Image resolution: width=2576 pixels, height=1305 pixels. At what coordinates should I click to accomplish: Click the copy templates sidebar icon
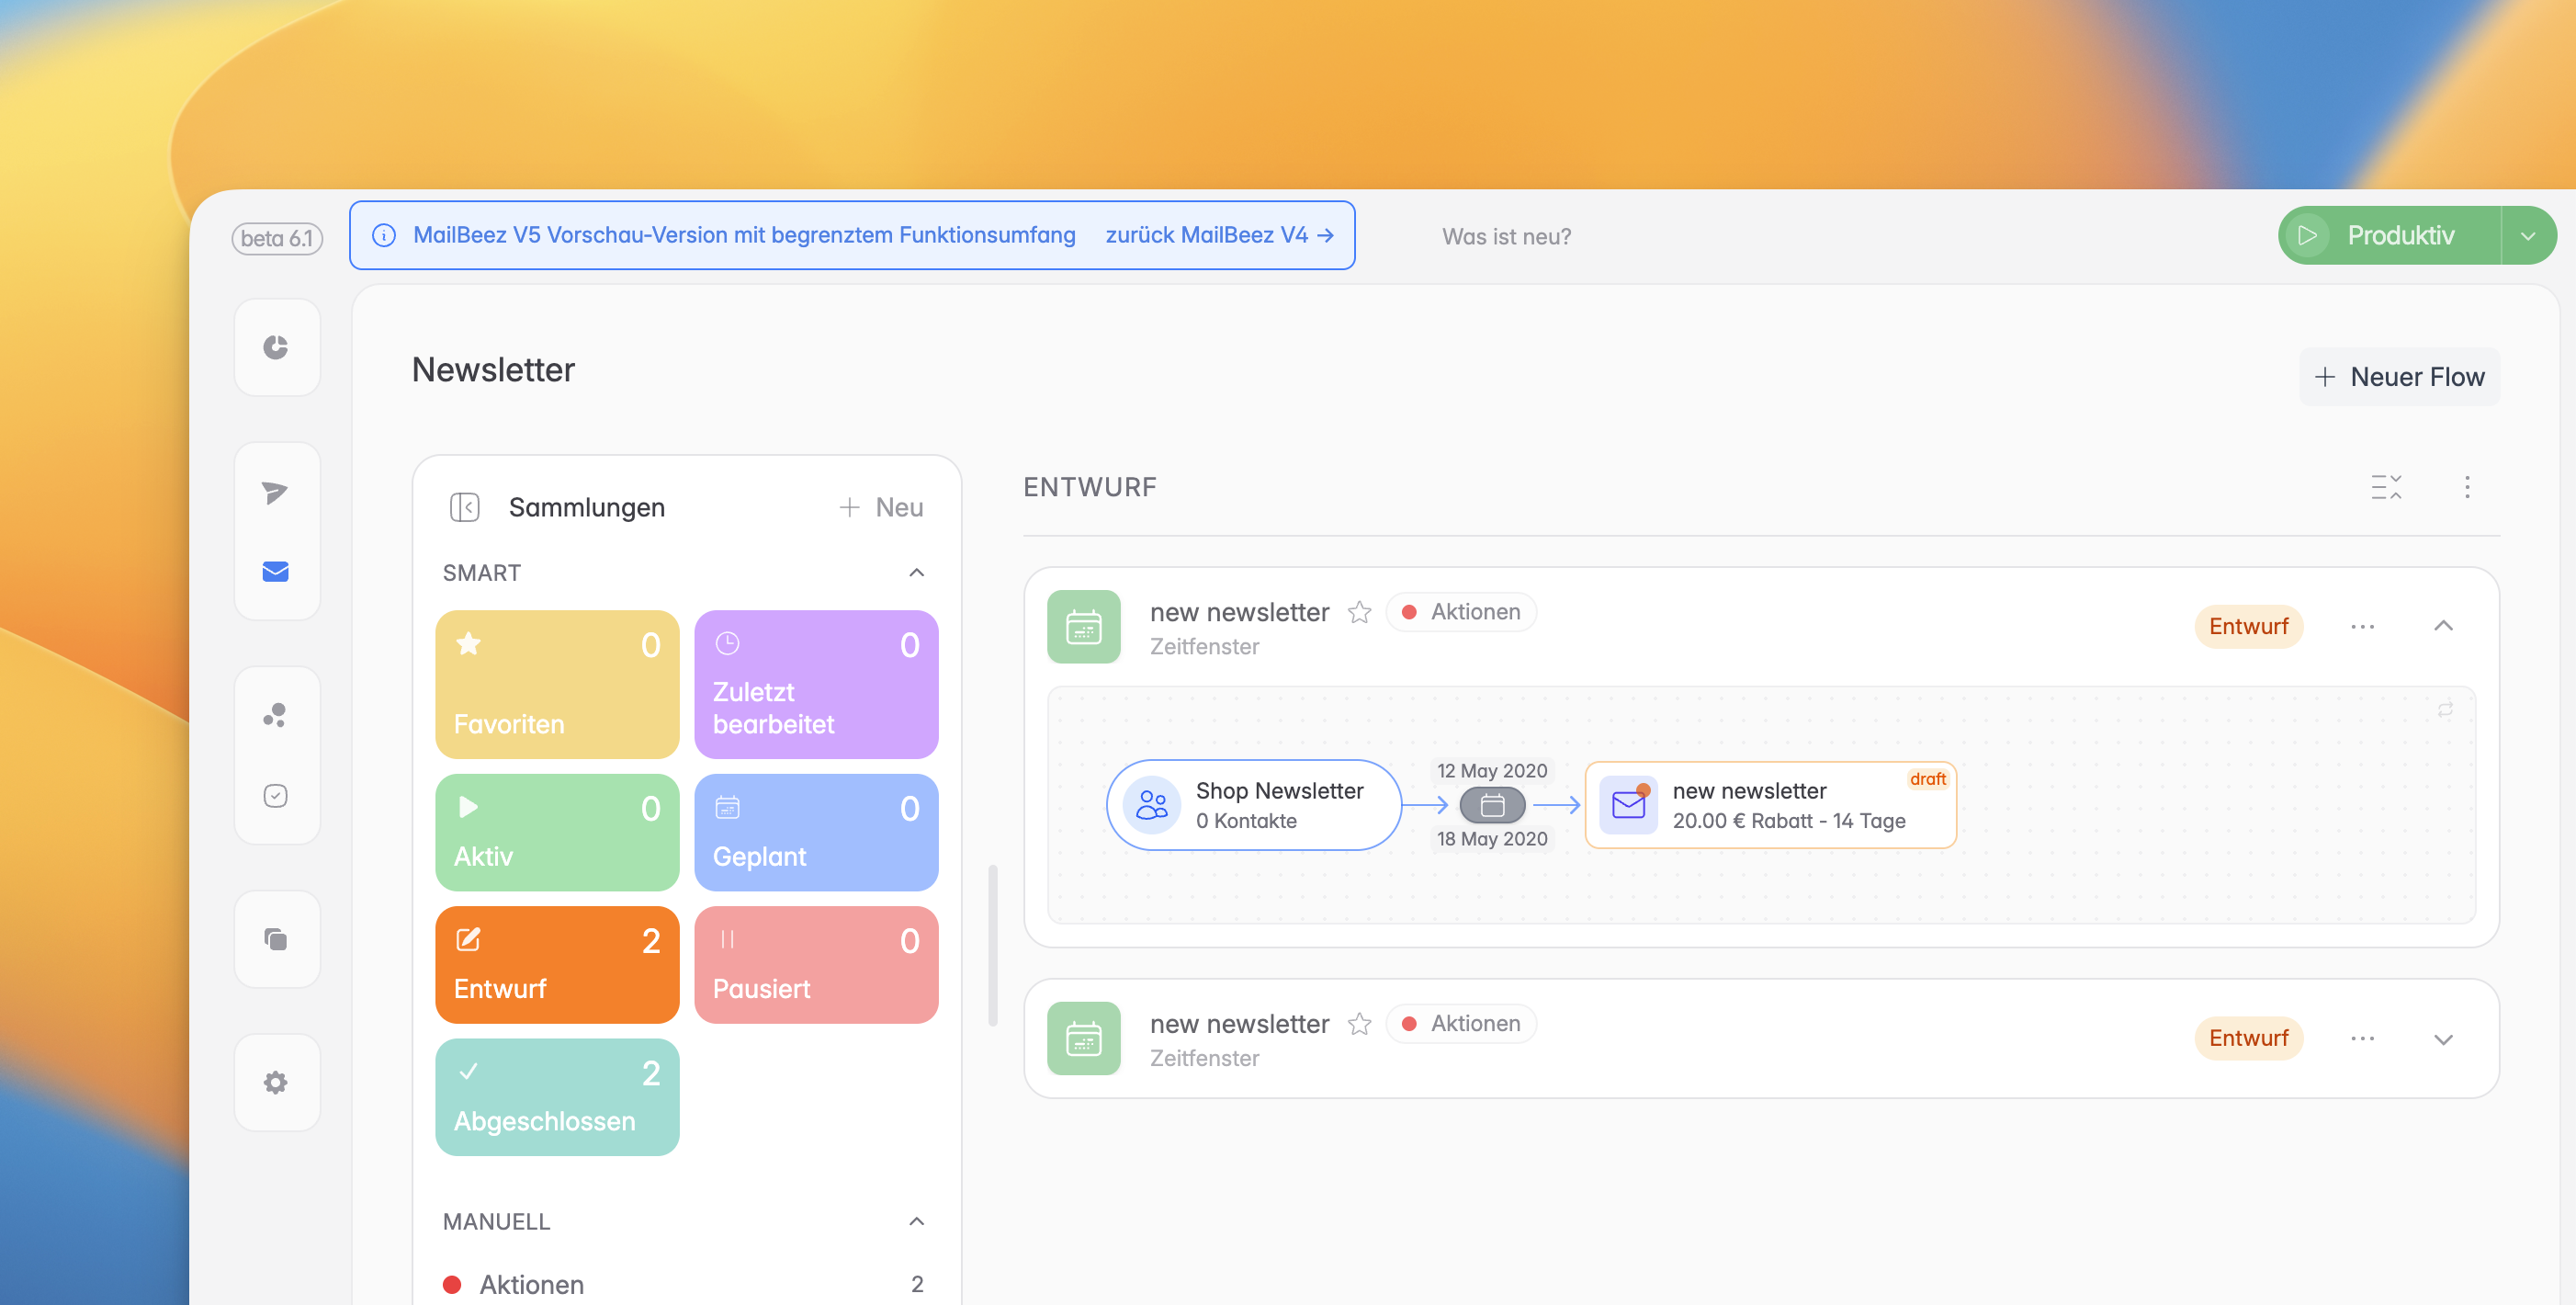tap(275, 938)
